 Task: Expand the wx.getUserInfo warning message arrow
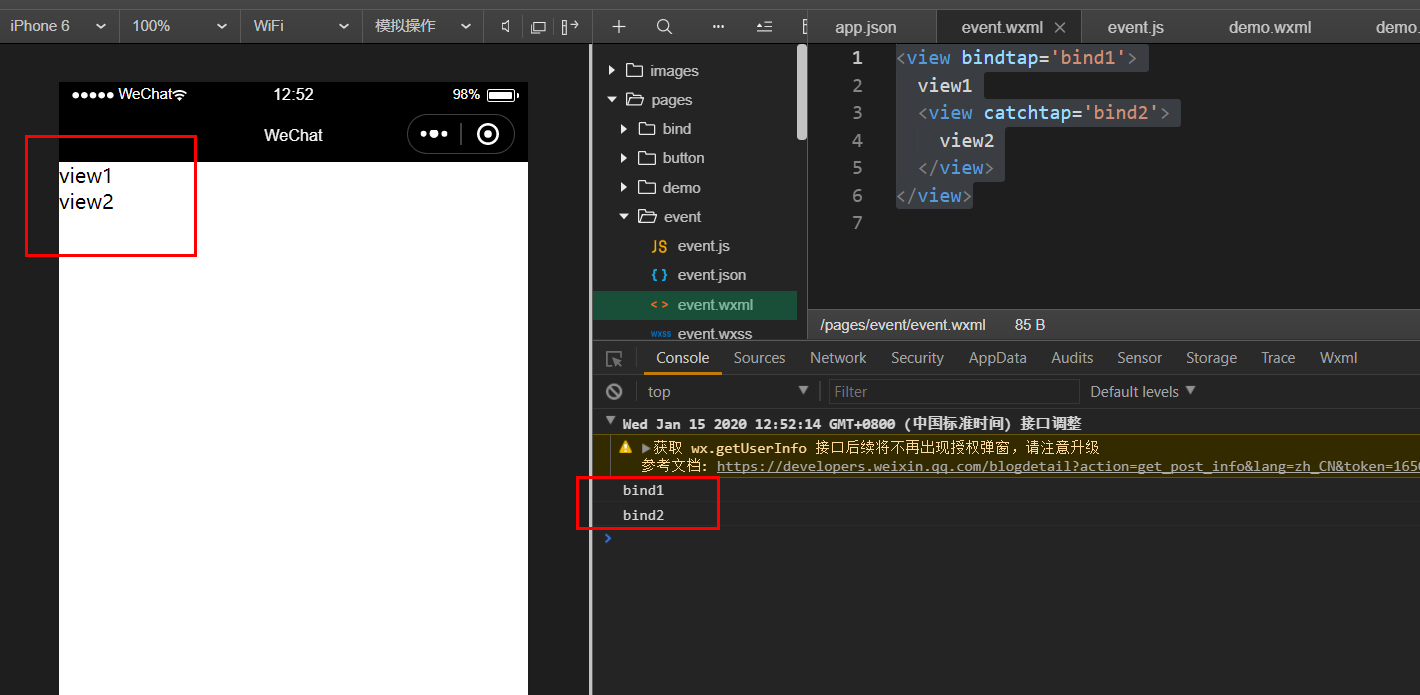[x=646, y=447]
